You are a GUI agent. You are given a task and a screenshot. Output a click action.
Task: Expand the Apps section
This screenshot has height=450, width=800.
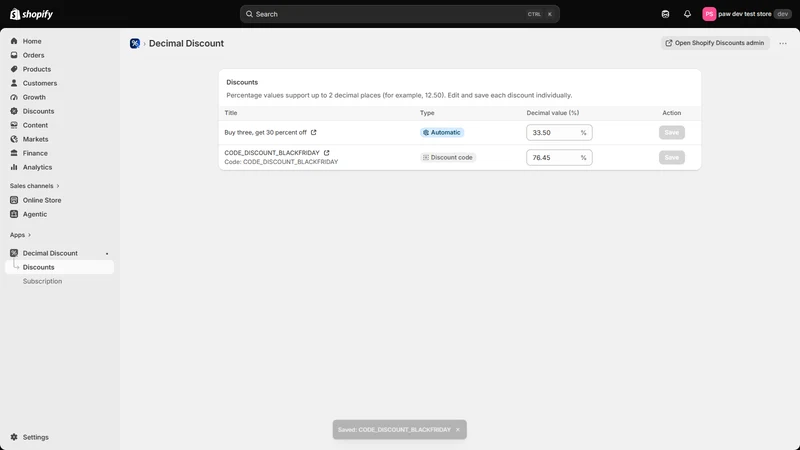click(x=20, y=235)
